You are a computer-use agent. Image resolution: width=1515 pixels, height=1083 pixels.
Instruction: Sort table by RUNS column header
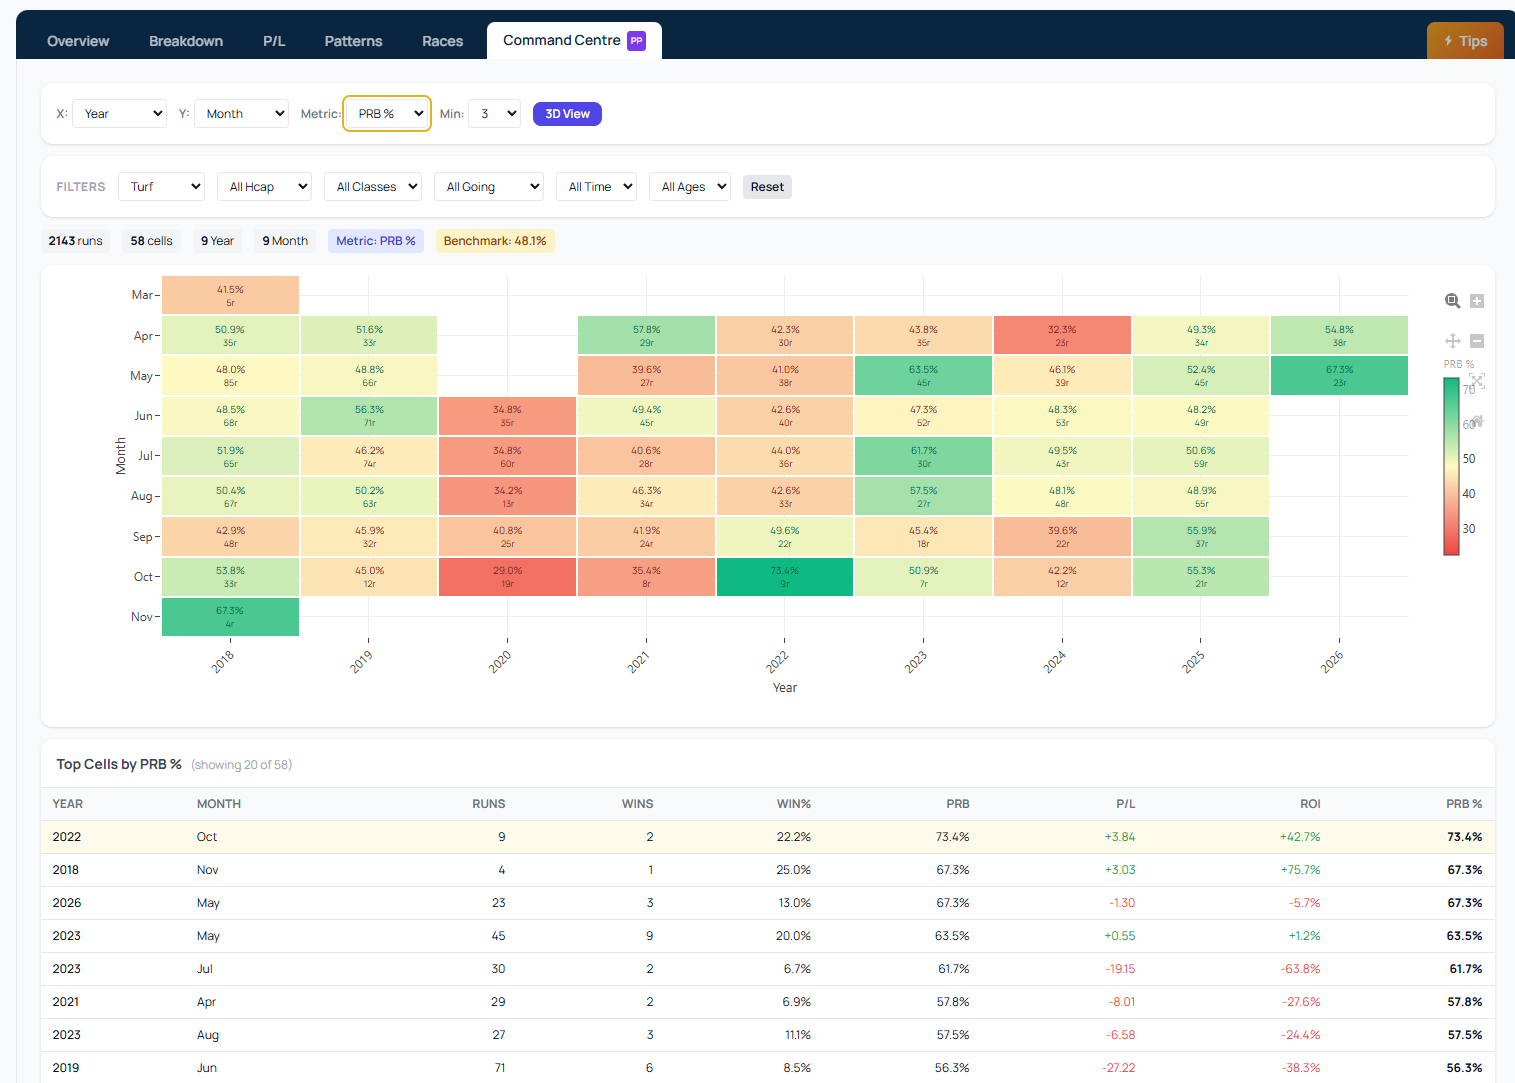(488, 804)
